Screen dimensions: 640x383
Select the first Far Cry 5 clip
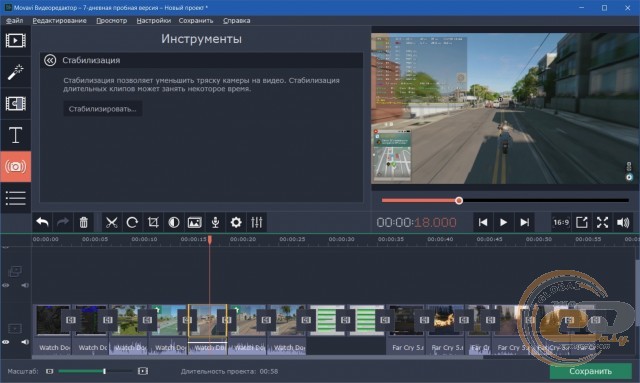(x=406, y=320)
